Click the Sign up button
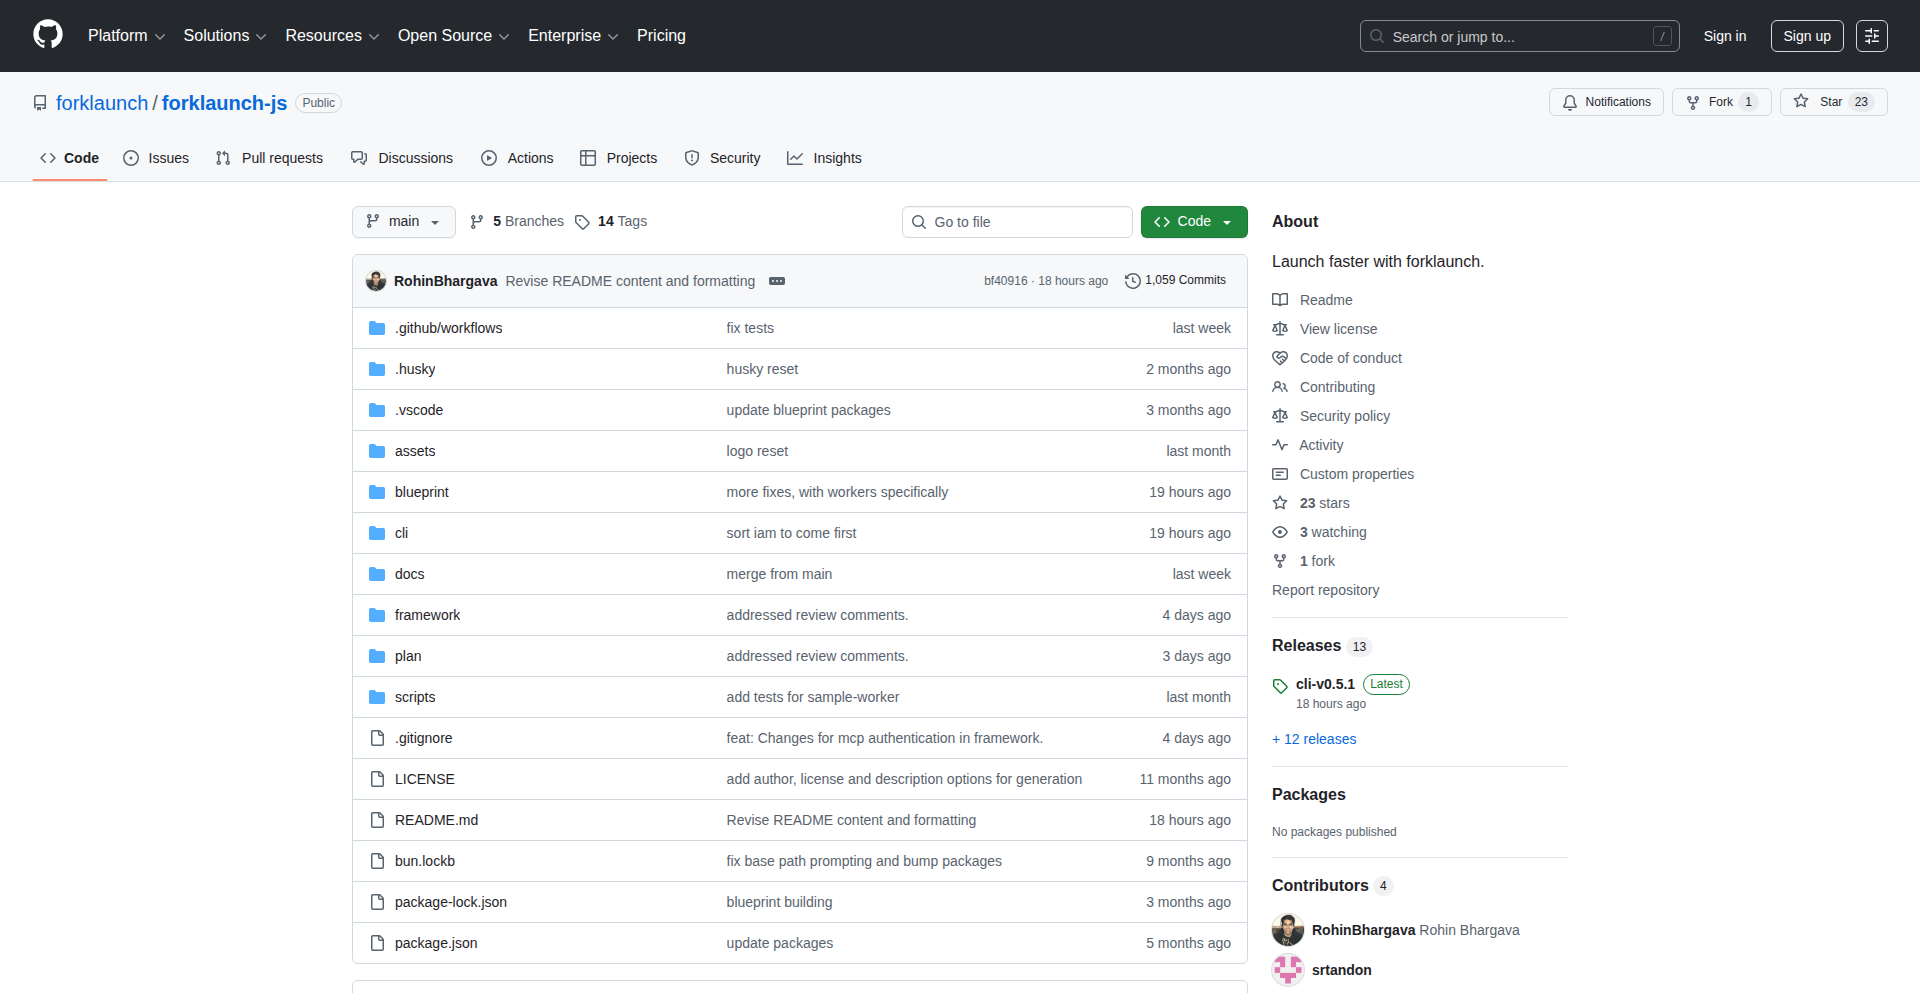This screenshot has width=1920, height=993. tap(1806, 36)
